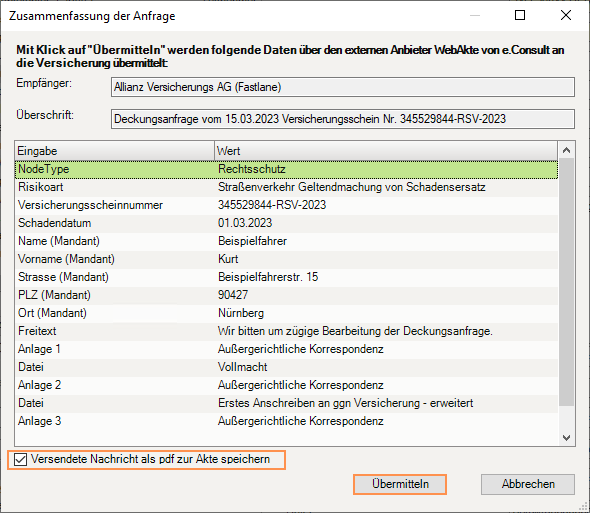Select the PLZ (Mandant) 90427 row
Image resolution: width=590 pixels, height=513 pixels.
[x=286, y=295]
